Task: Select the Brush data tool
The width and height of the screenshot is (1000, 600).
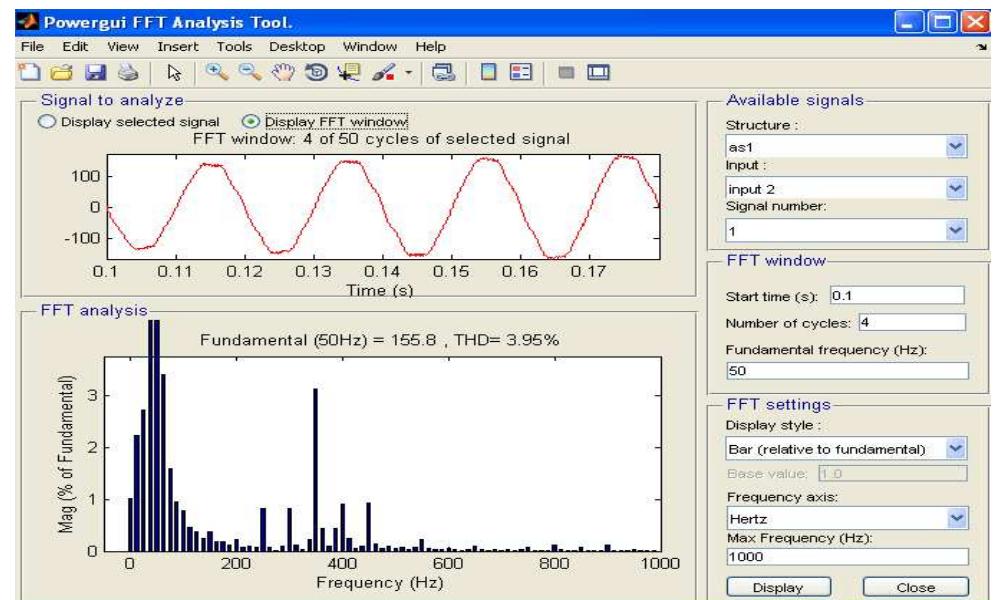Action: (x=383, y=72)
